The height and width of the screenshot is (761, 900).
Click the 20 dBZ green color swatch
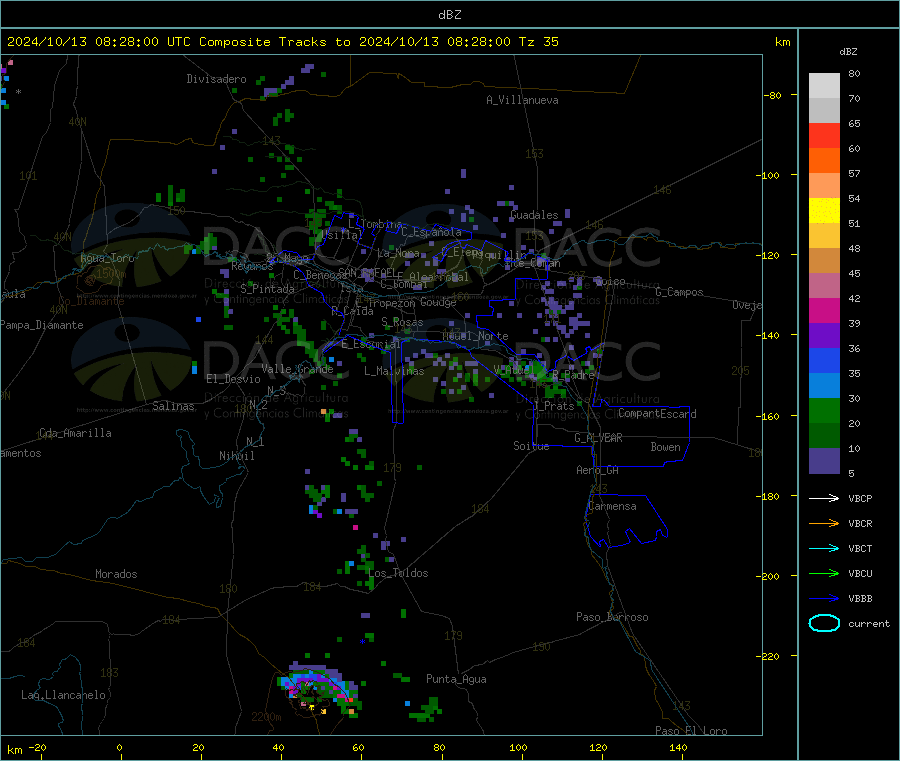(824, 436)
